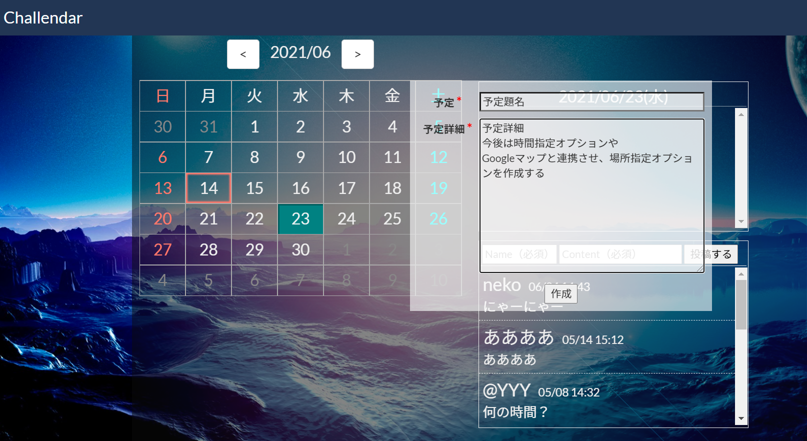
Task: Select June 18 in the calendar
Action: pos(392,188)
